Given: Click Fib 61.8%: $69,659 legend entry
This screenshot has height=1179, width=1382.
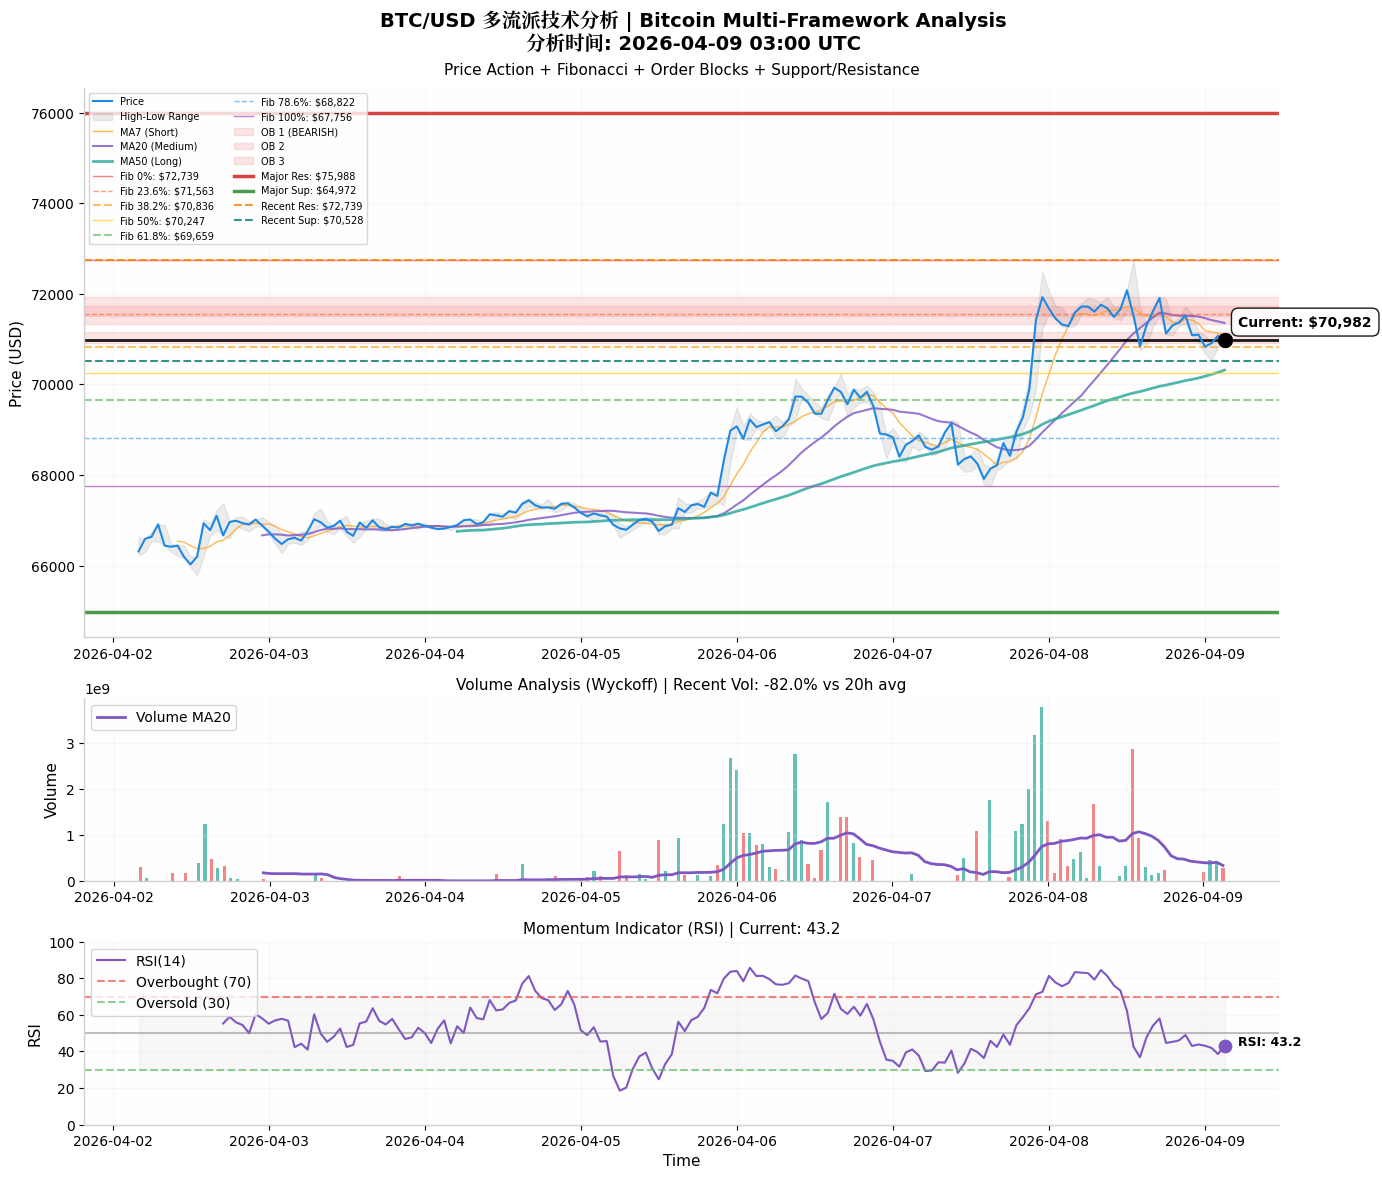Looking at the screenshot, I should pos(153,236).
